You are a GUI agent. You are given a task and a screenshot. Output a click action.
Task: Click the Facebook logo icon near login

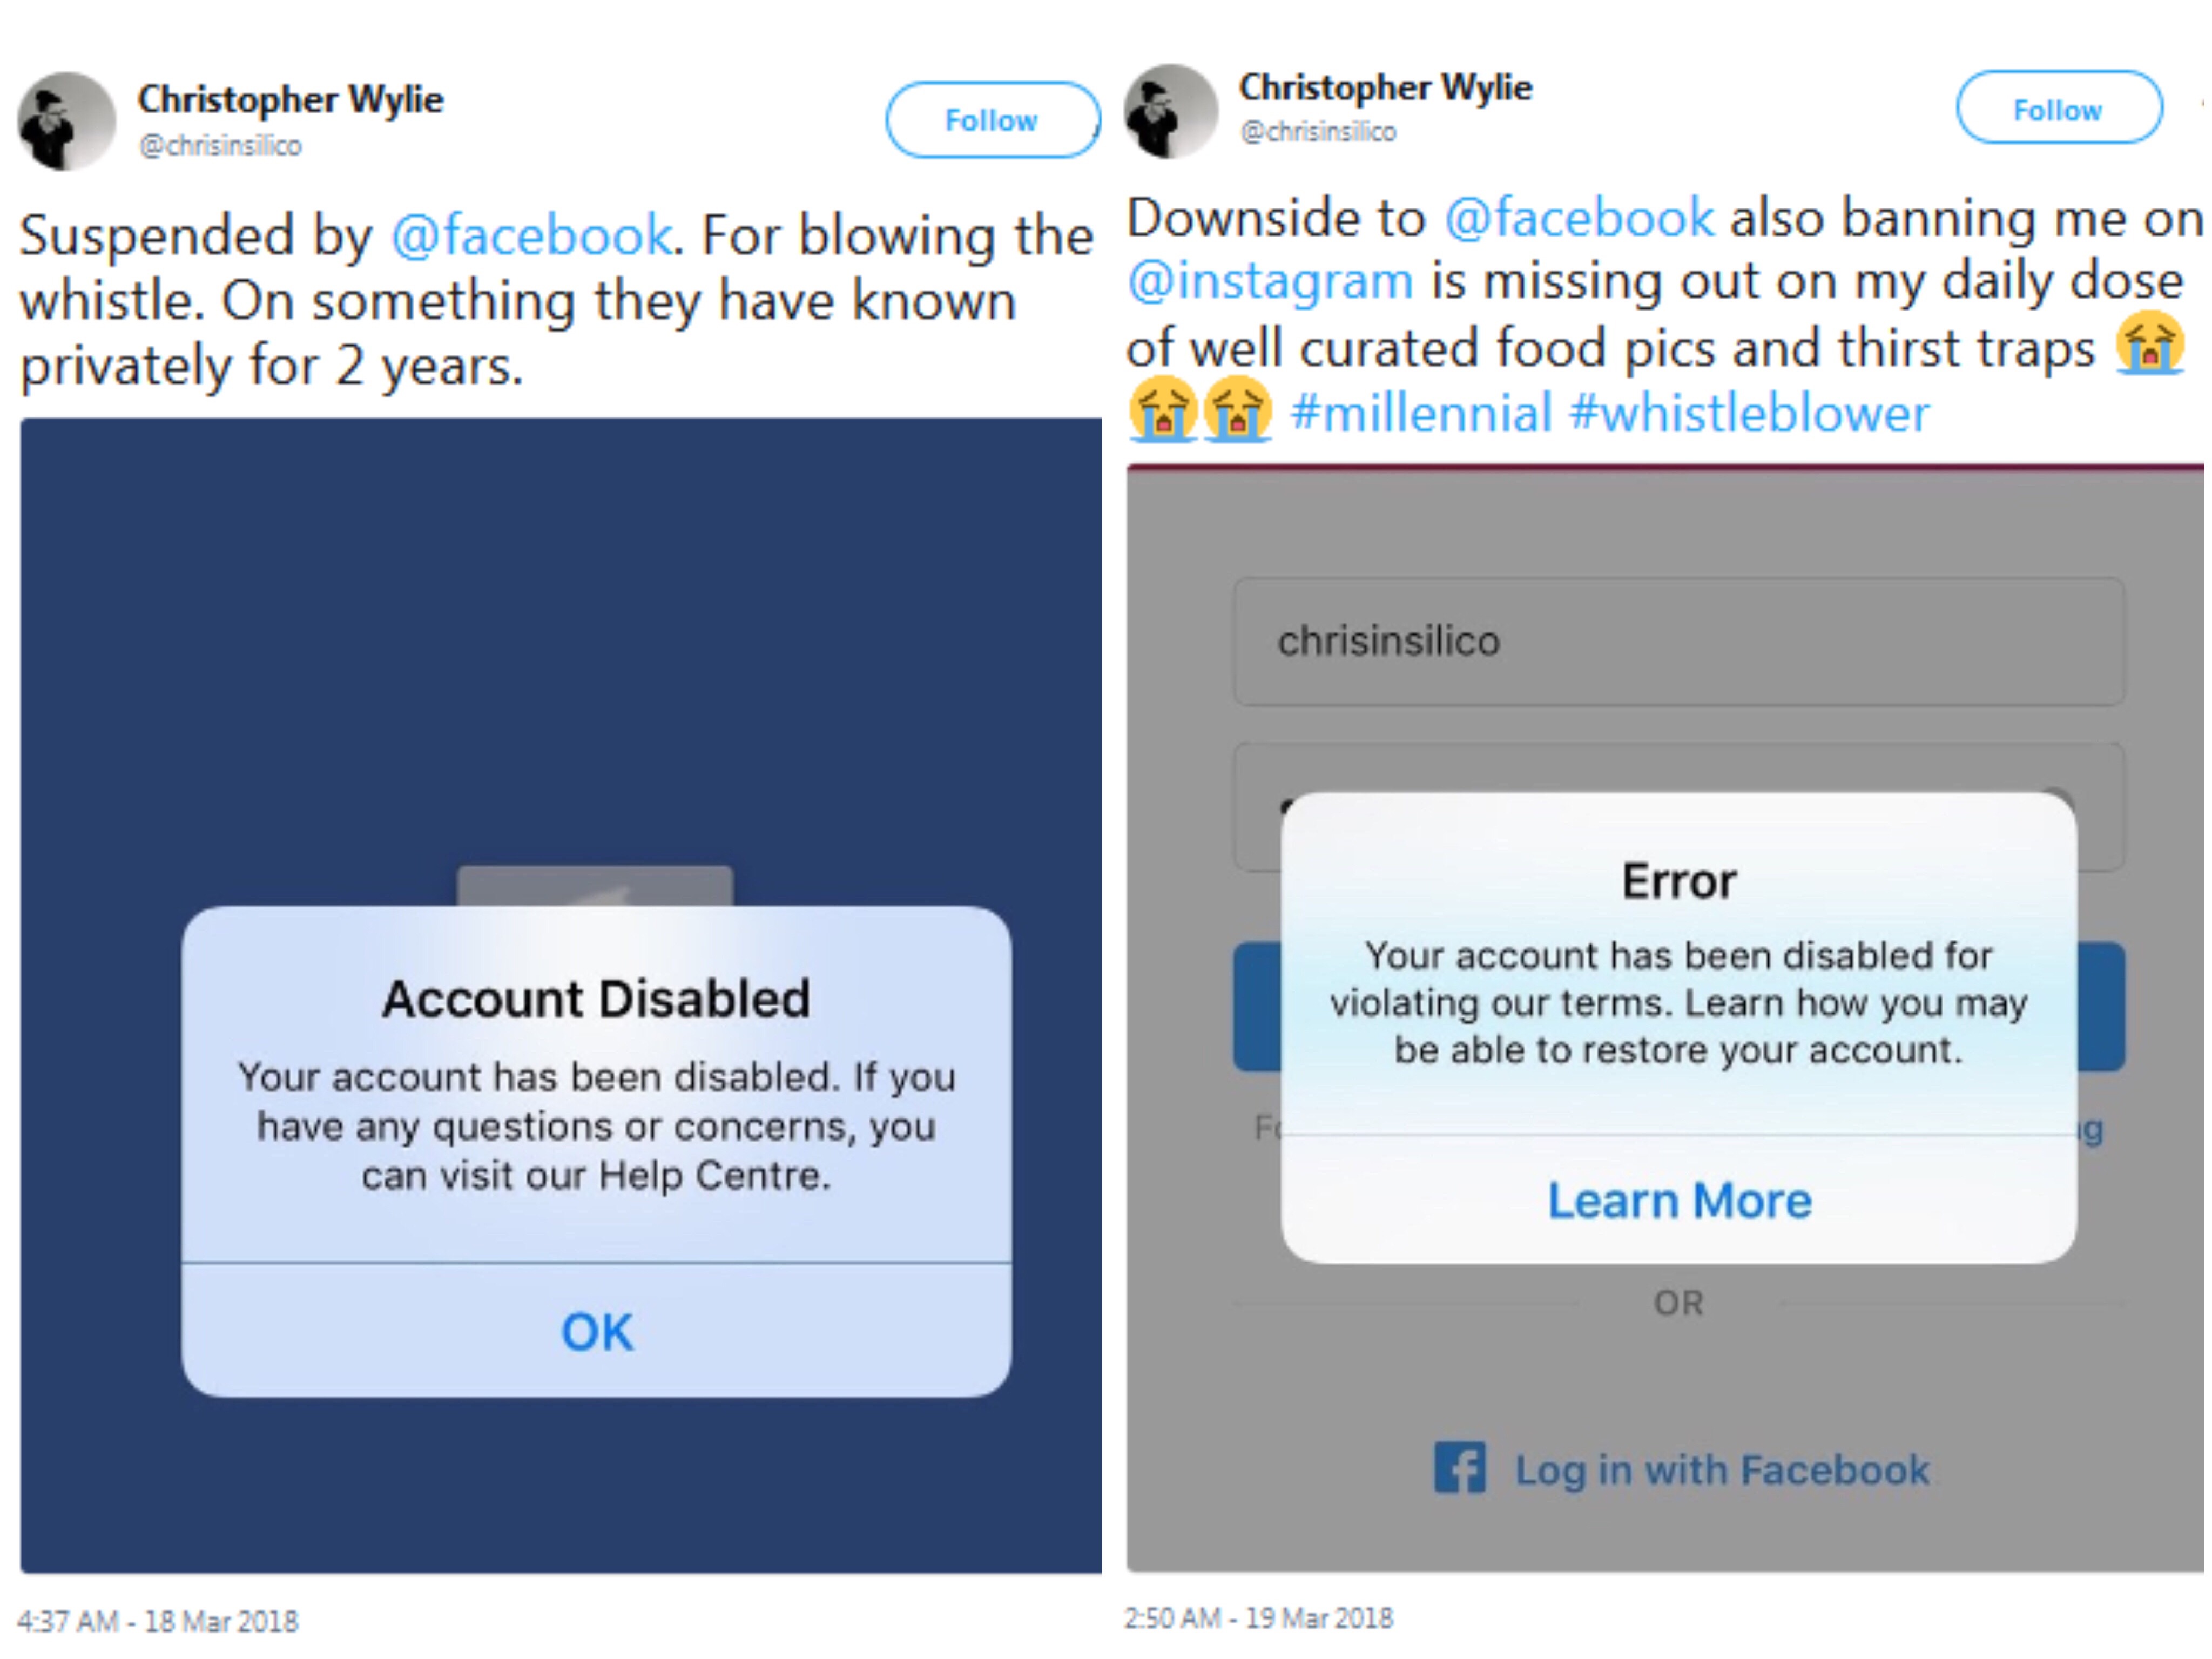[x=1460, y=1467]
